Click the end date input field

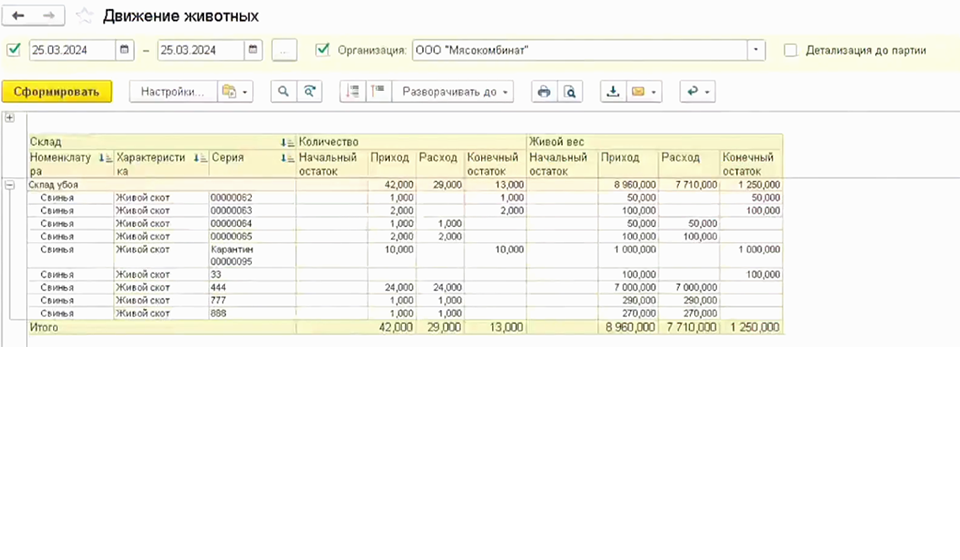(201, 50)
